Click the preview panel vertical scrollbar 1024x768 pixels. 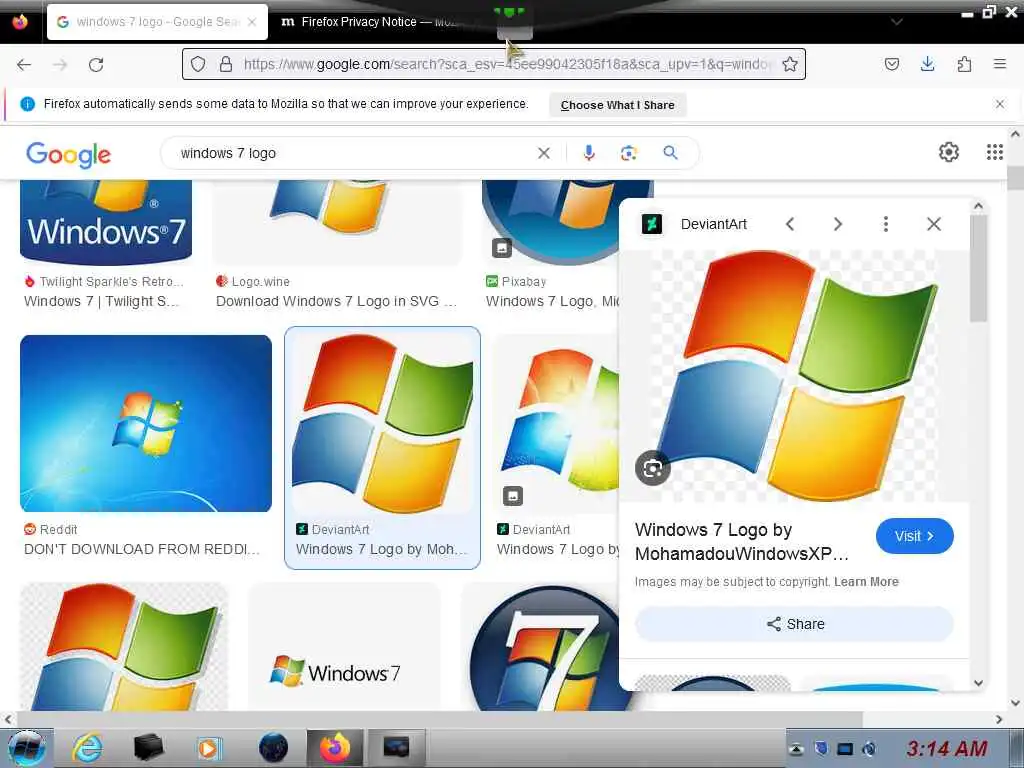978,268
